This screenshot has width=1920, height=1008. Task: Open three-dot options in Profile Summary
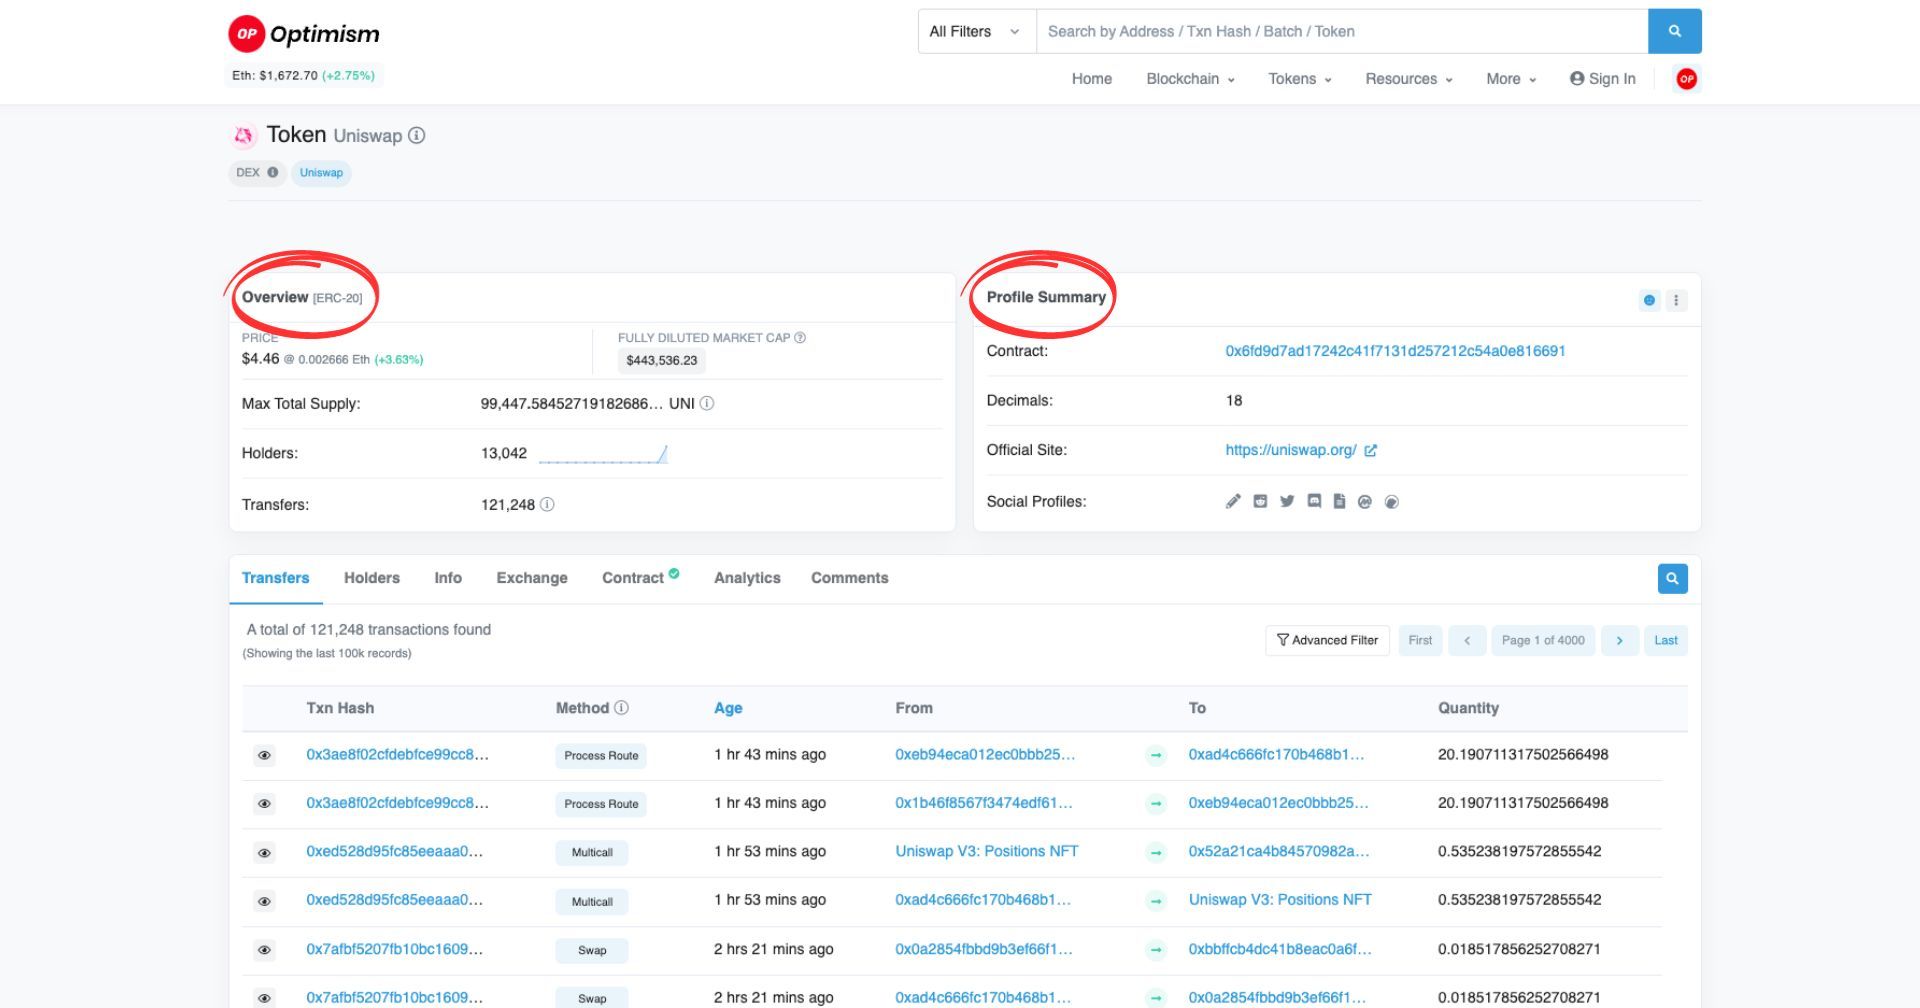click(1676, 300)
